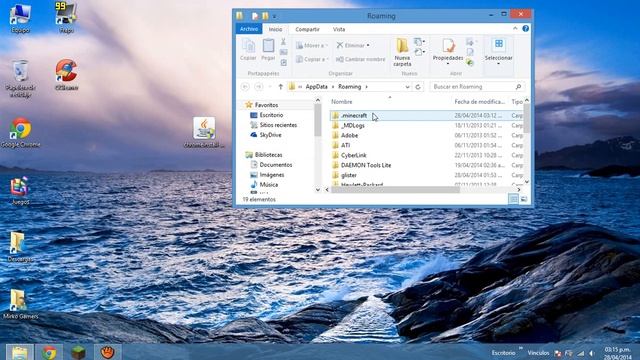This screenshot has height=360, width=640.
Task: Switch to the Vista tab
Action: [x=339, y=29]
